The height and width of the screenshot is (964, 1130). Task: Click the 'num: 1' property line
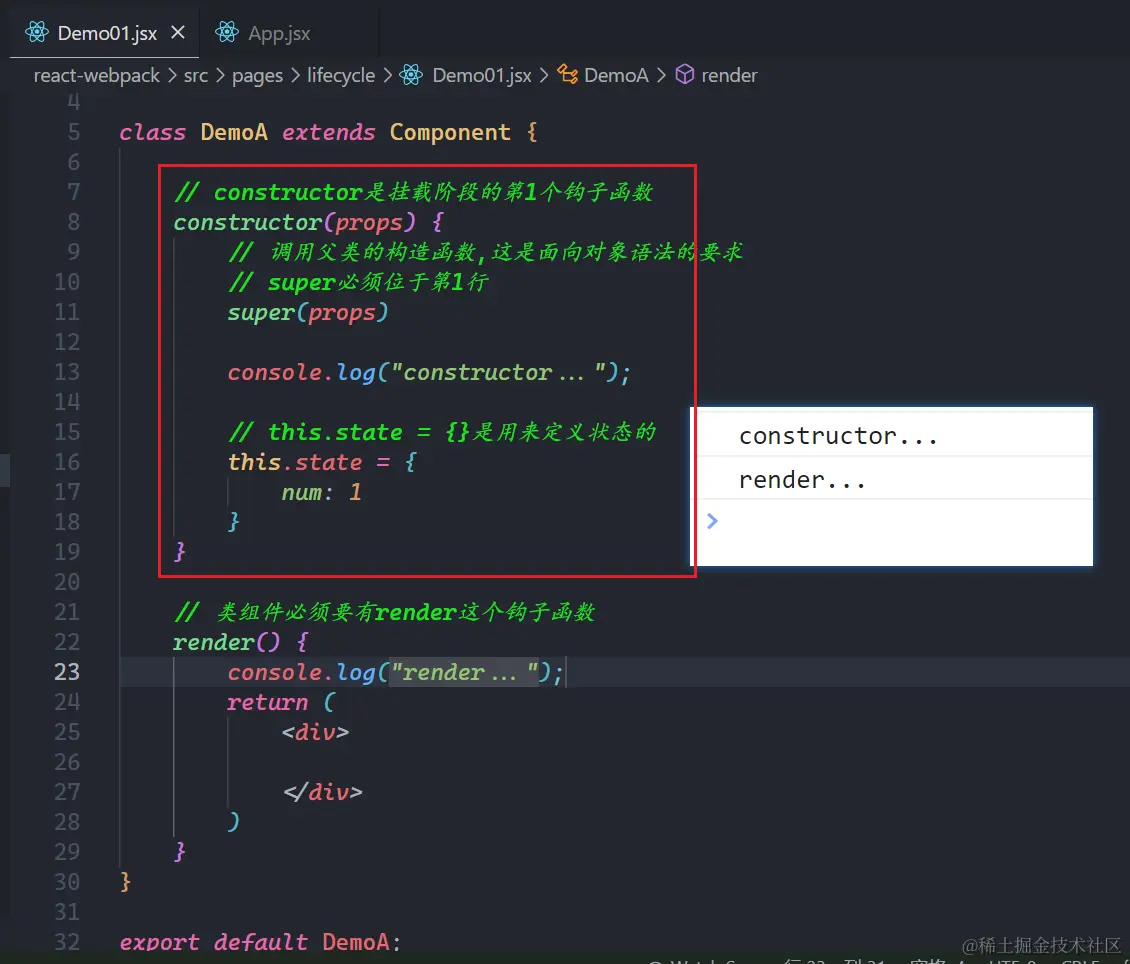tap(321, 492)
